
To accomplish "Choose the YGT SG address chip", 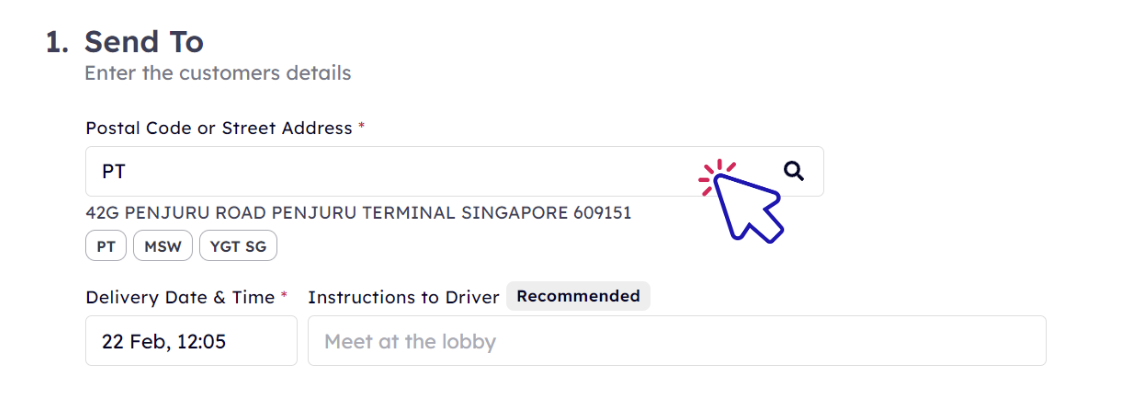I will point(238,246).
